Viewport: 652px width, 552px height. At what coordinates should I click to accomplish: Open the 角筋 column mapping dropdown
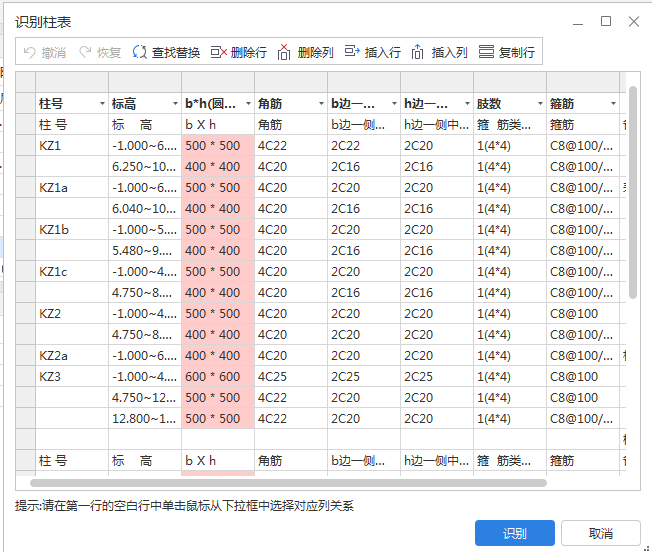tap(321, 103)
